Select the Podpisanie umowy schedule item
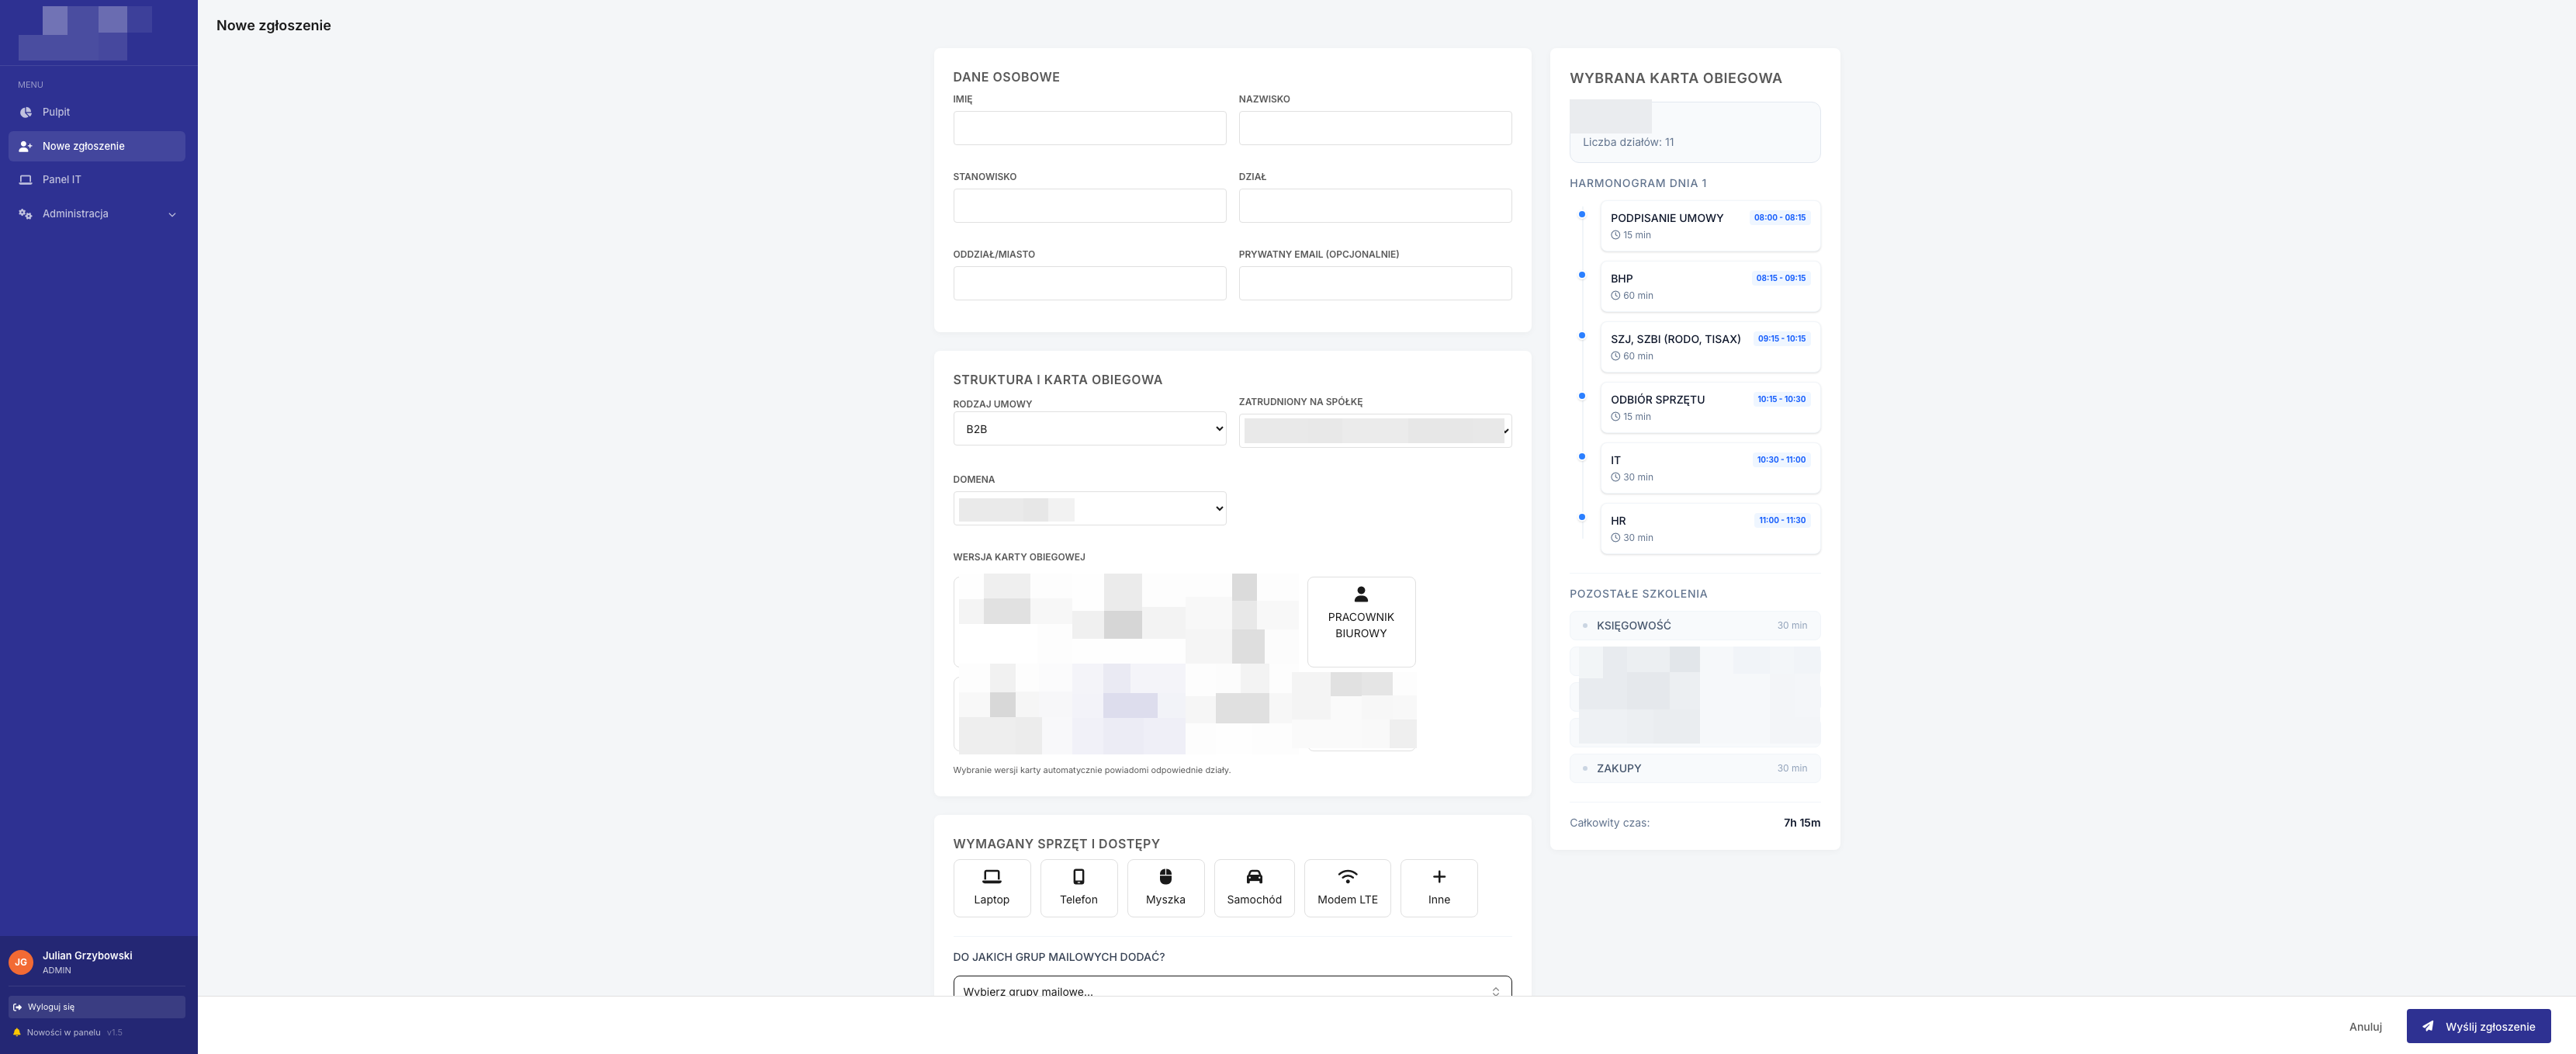This screenshot has height=1054, width=2576. point(1710,226)
